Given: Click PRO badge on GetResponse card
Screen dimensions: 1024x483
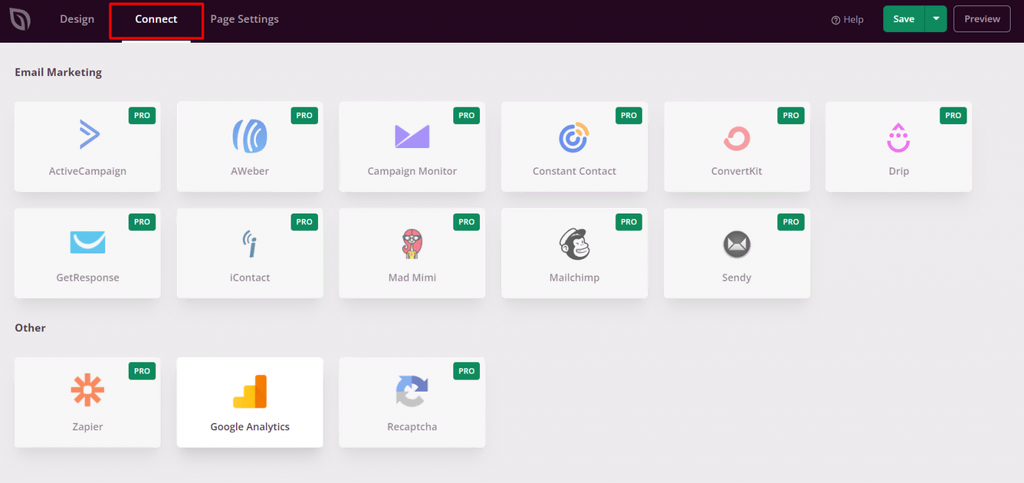Looking at the screenshot, I should (142, 222).
